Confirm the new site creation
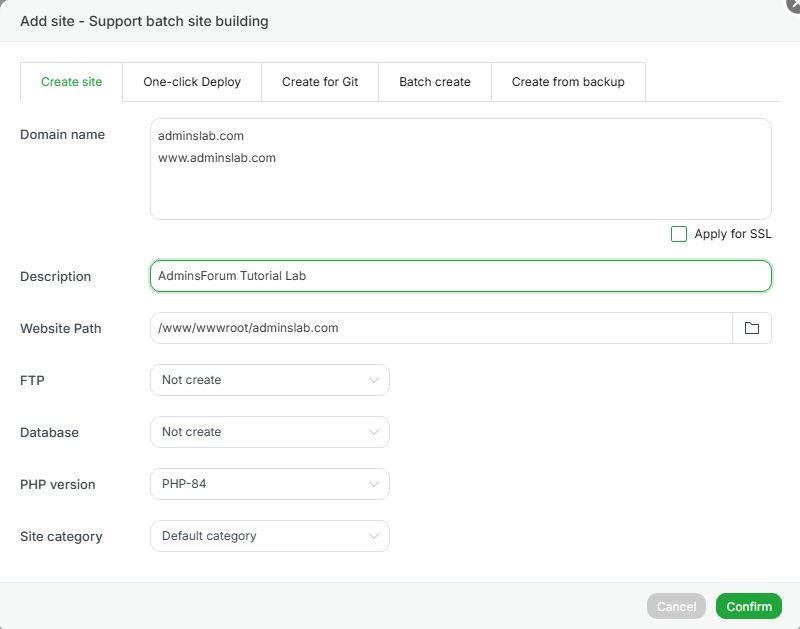800x629 pixels. 748,607
